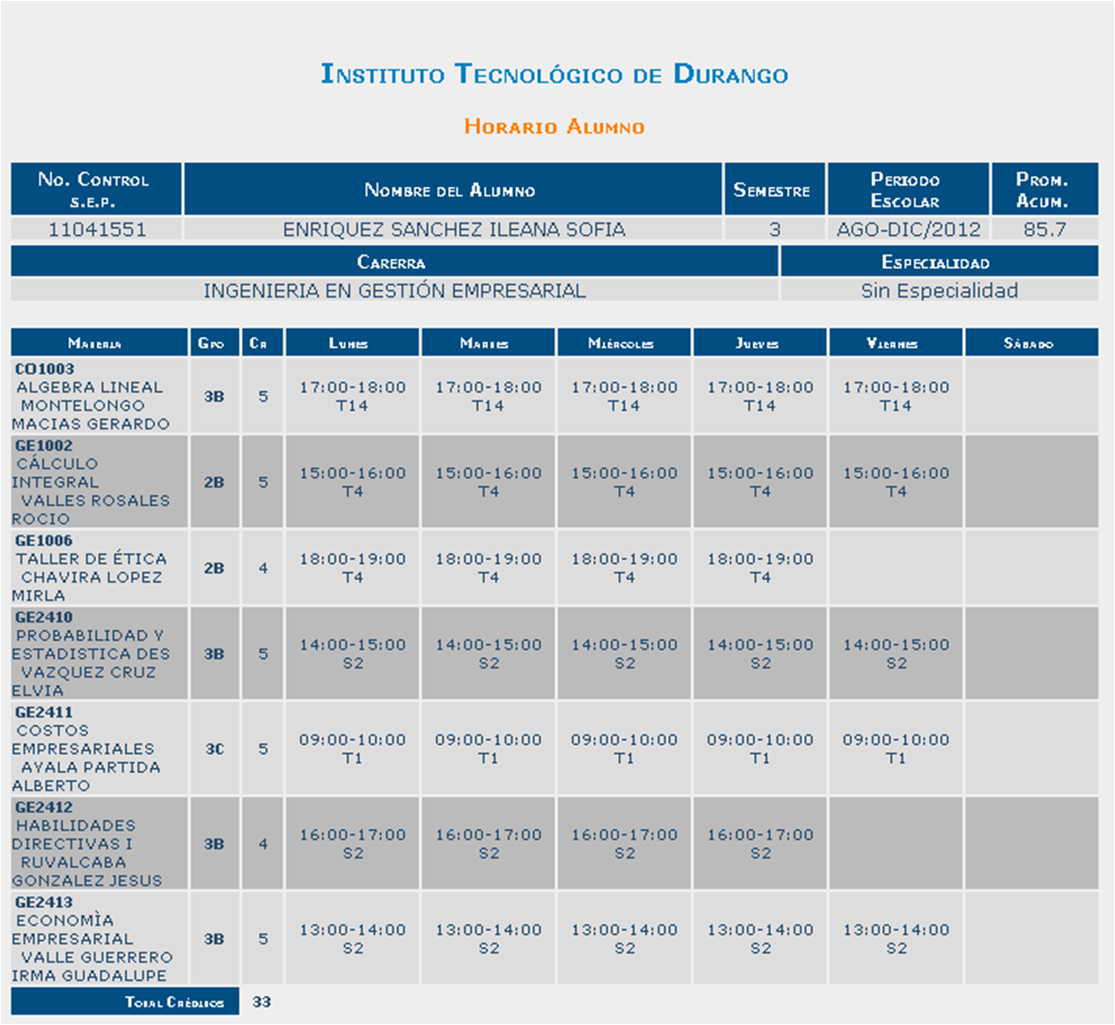Click the TALLER DE ÉTICA course name
The image size is (1115, 1025).
coord(91,558)
